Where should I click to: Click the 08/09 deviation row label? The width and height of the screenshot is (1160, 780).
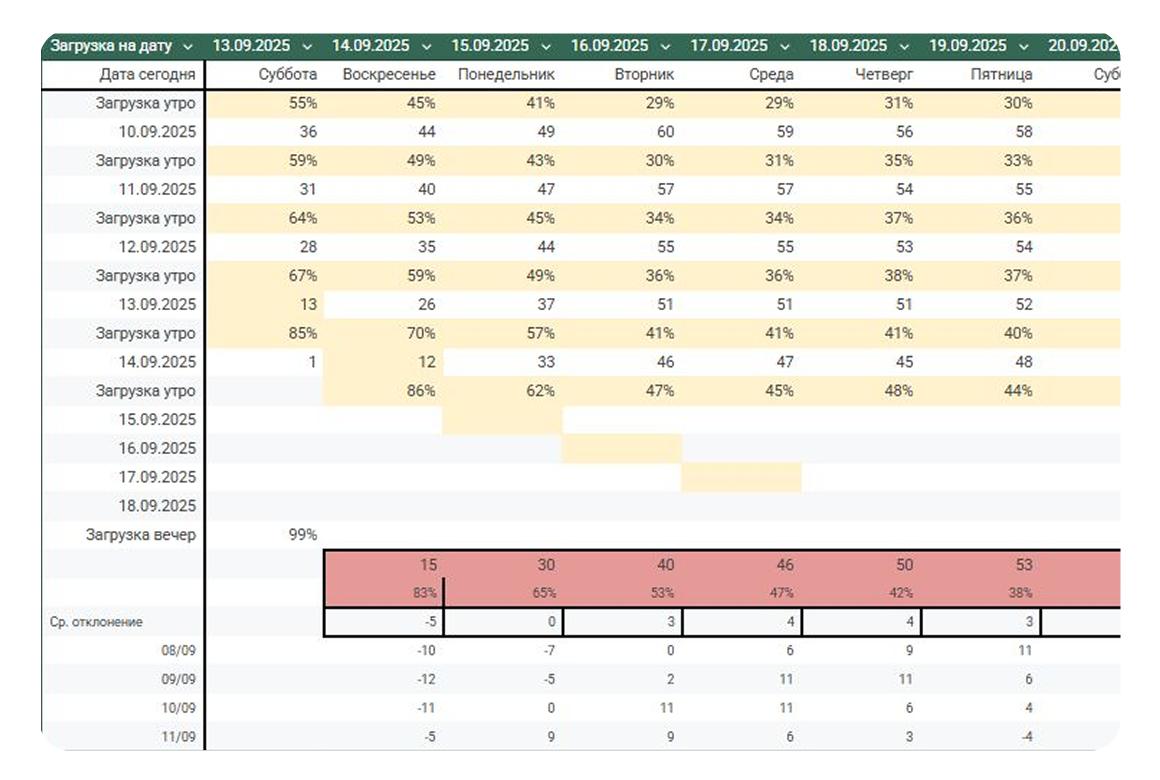[x=181, y=650]
